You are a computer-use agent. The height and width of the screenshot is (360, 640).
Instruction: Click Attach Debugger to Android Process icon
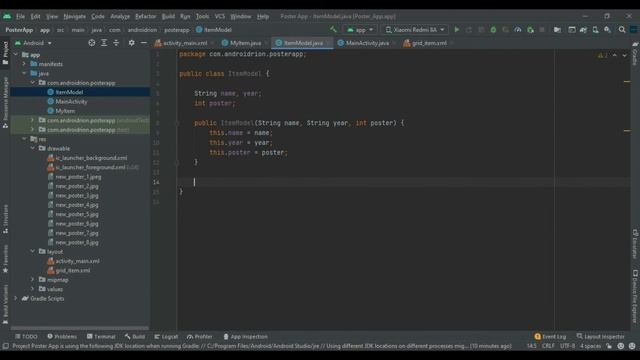tap(530, 30)
